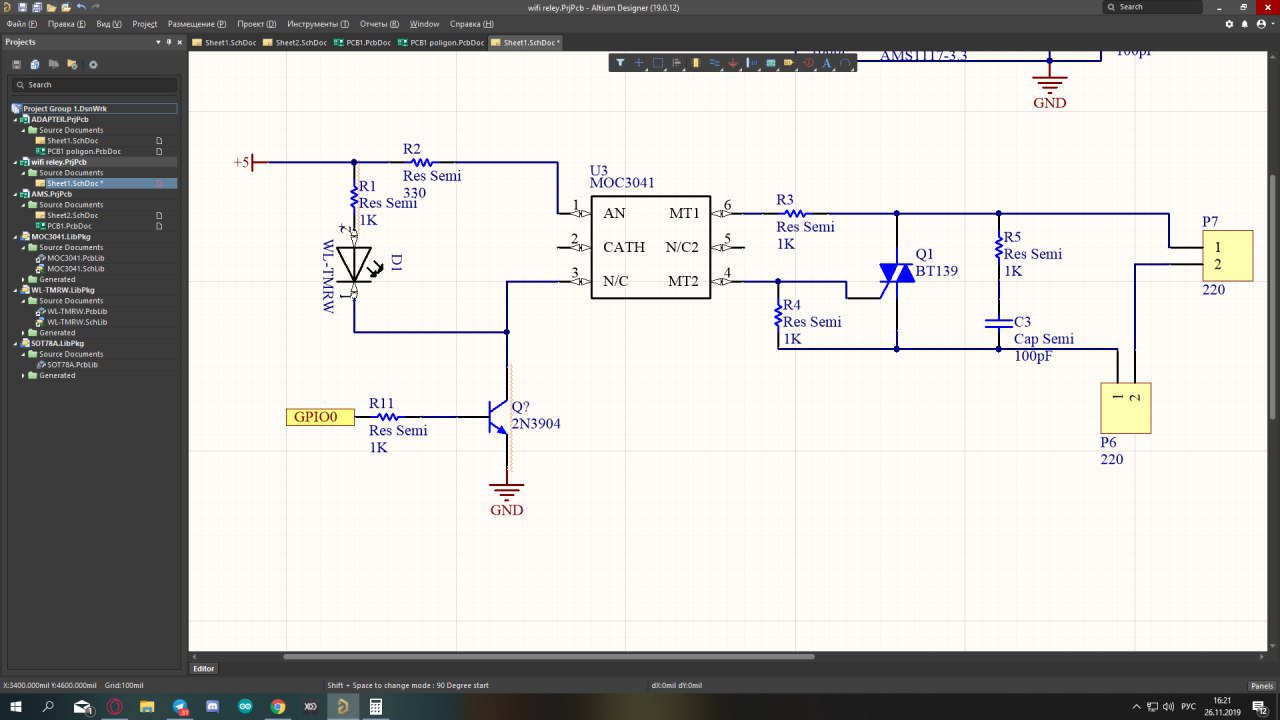The height and width of the screenshot is (720, 1280).
Task: Select MOC3041.SchLib in project tree
Action: point(76,269)
